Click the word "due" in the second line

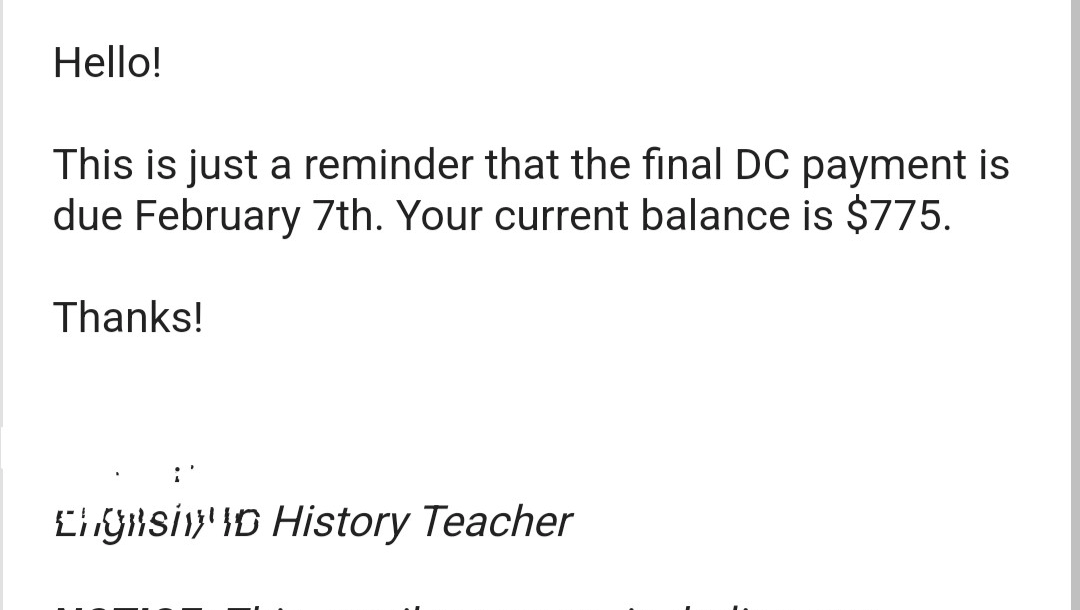click(x=87, y=216)
